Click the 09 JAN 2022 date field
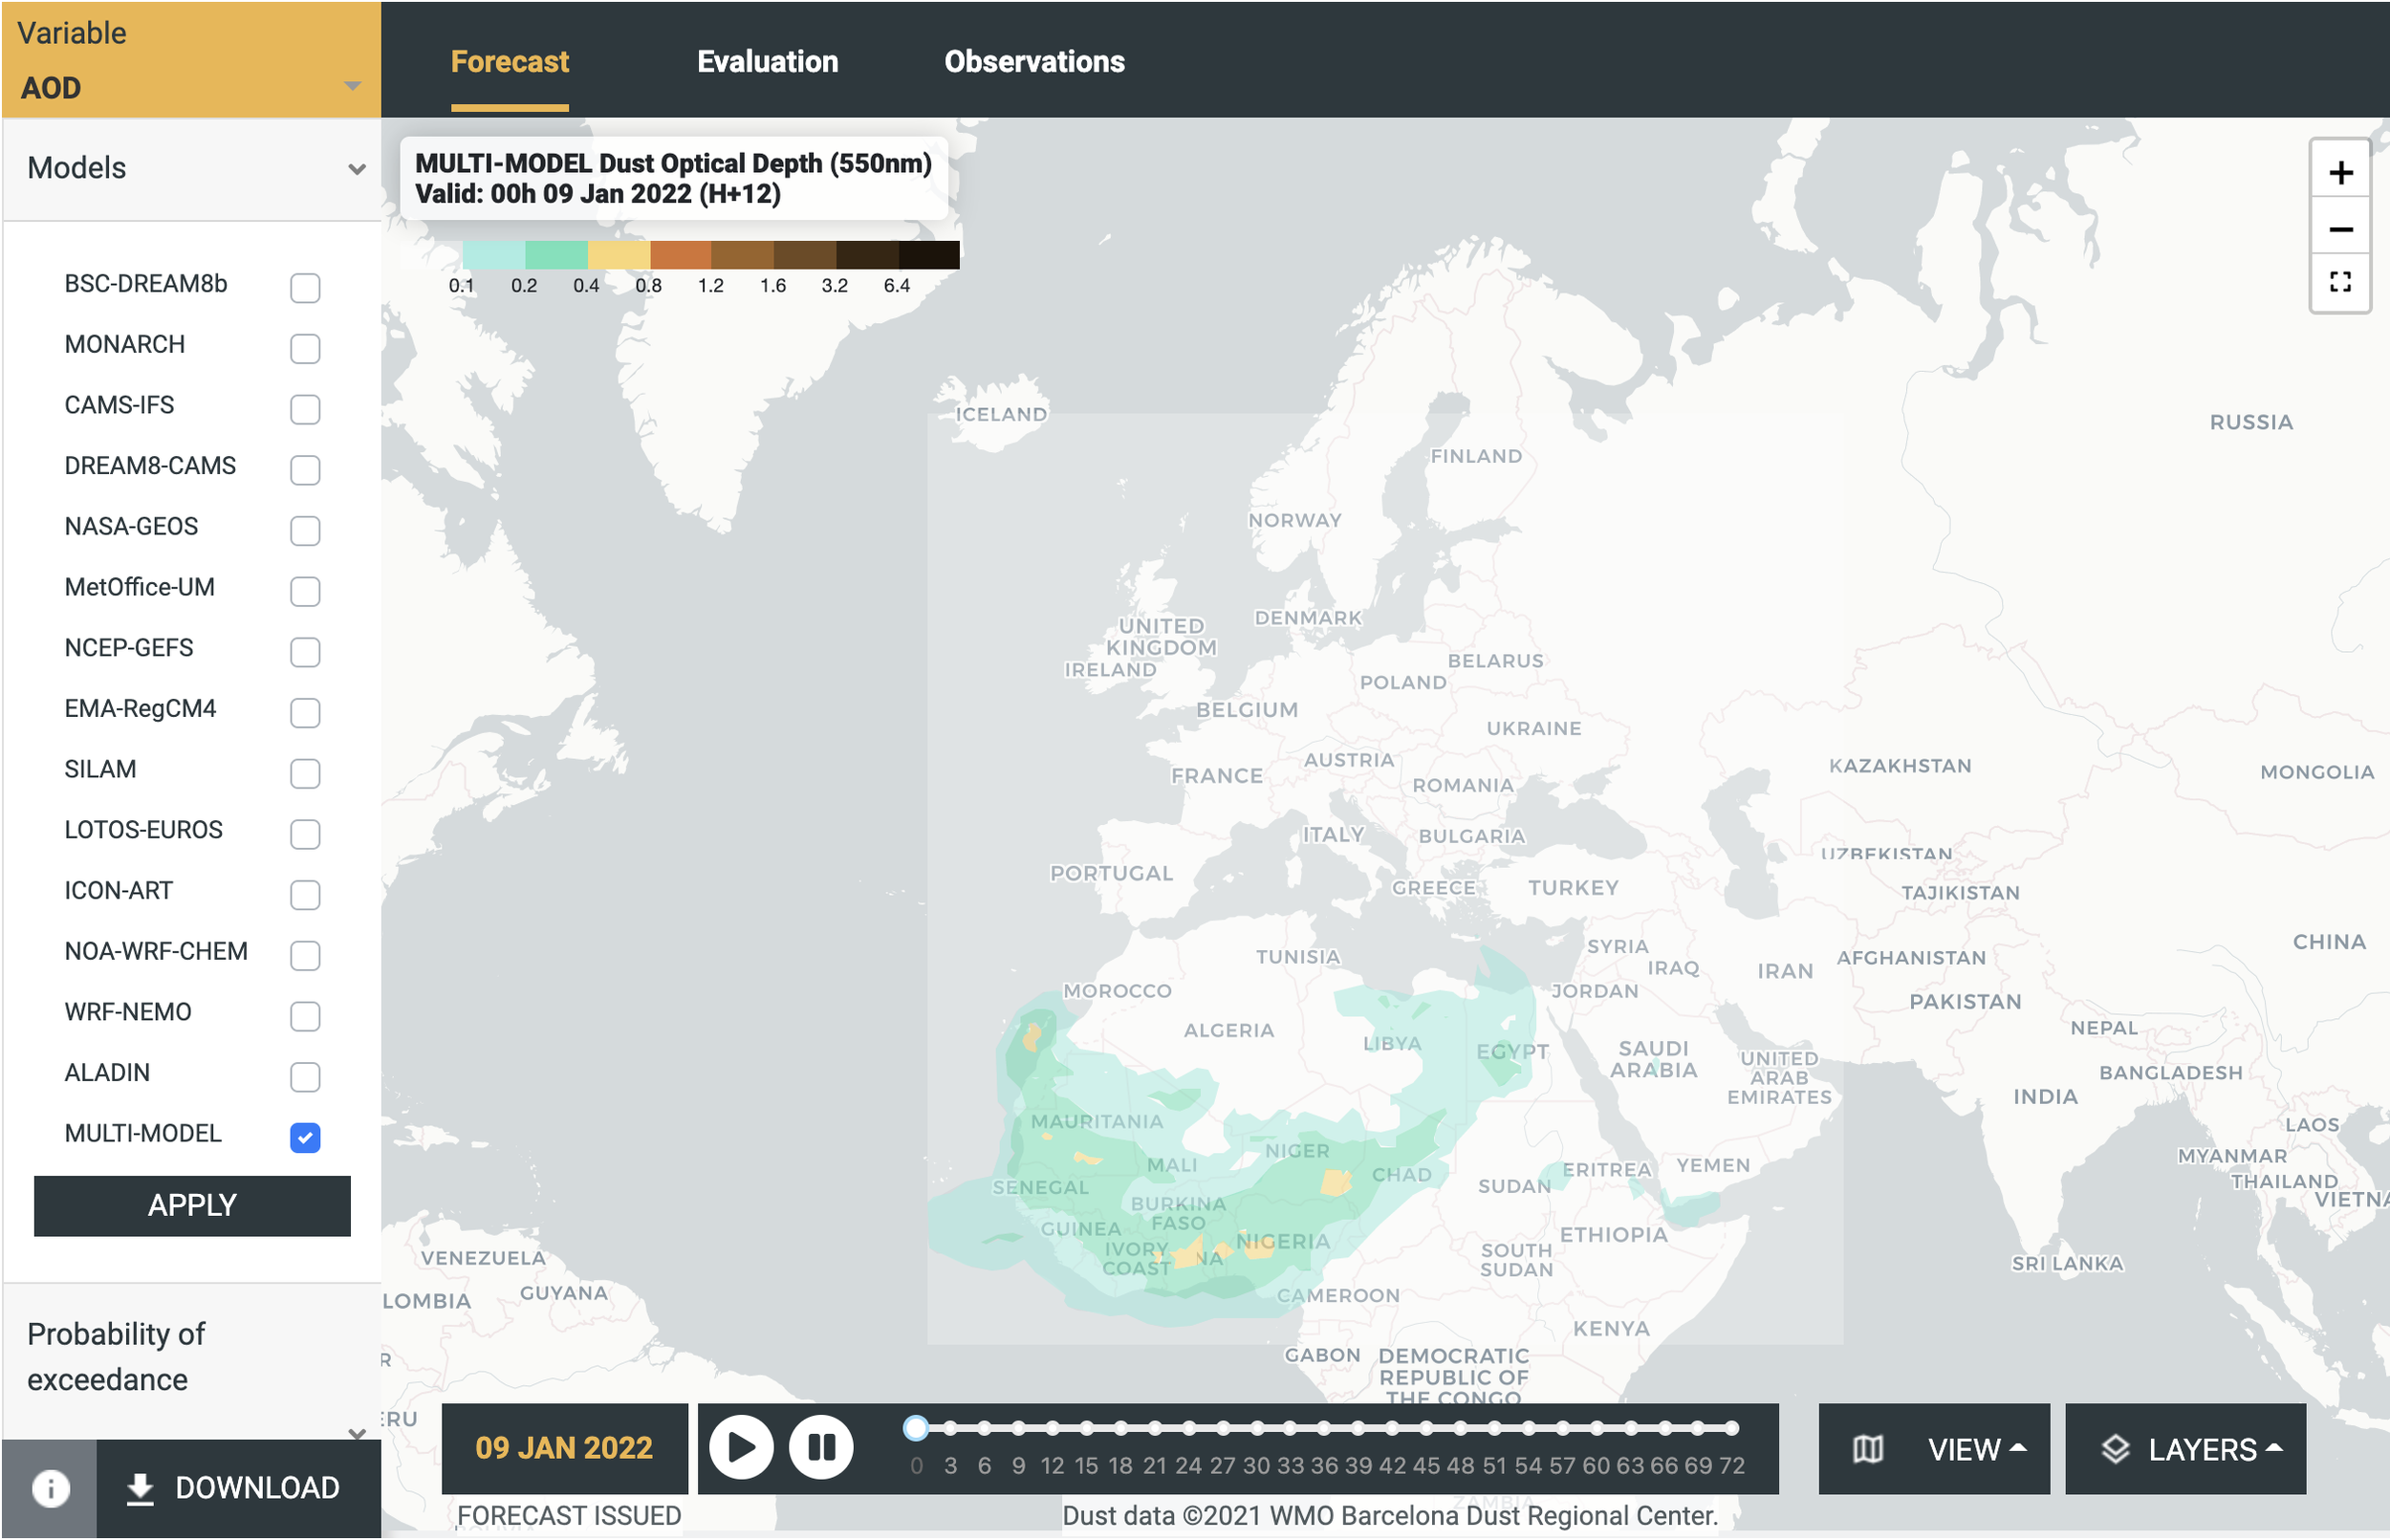 [564, 1447]
